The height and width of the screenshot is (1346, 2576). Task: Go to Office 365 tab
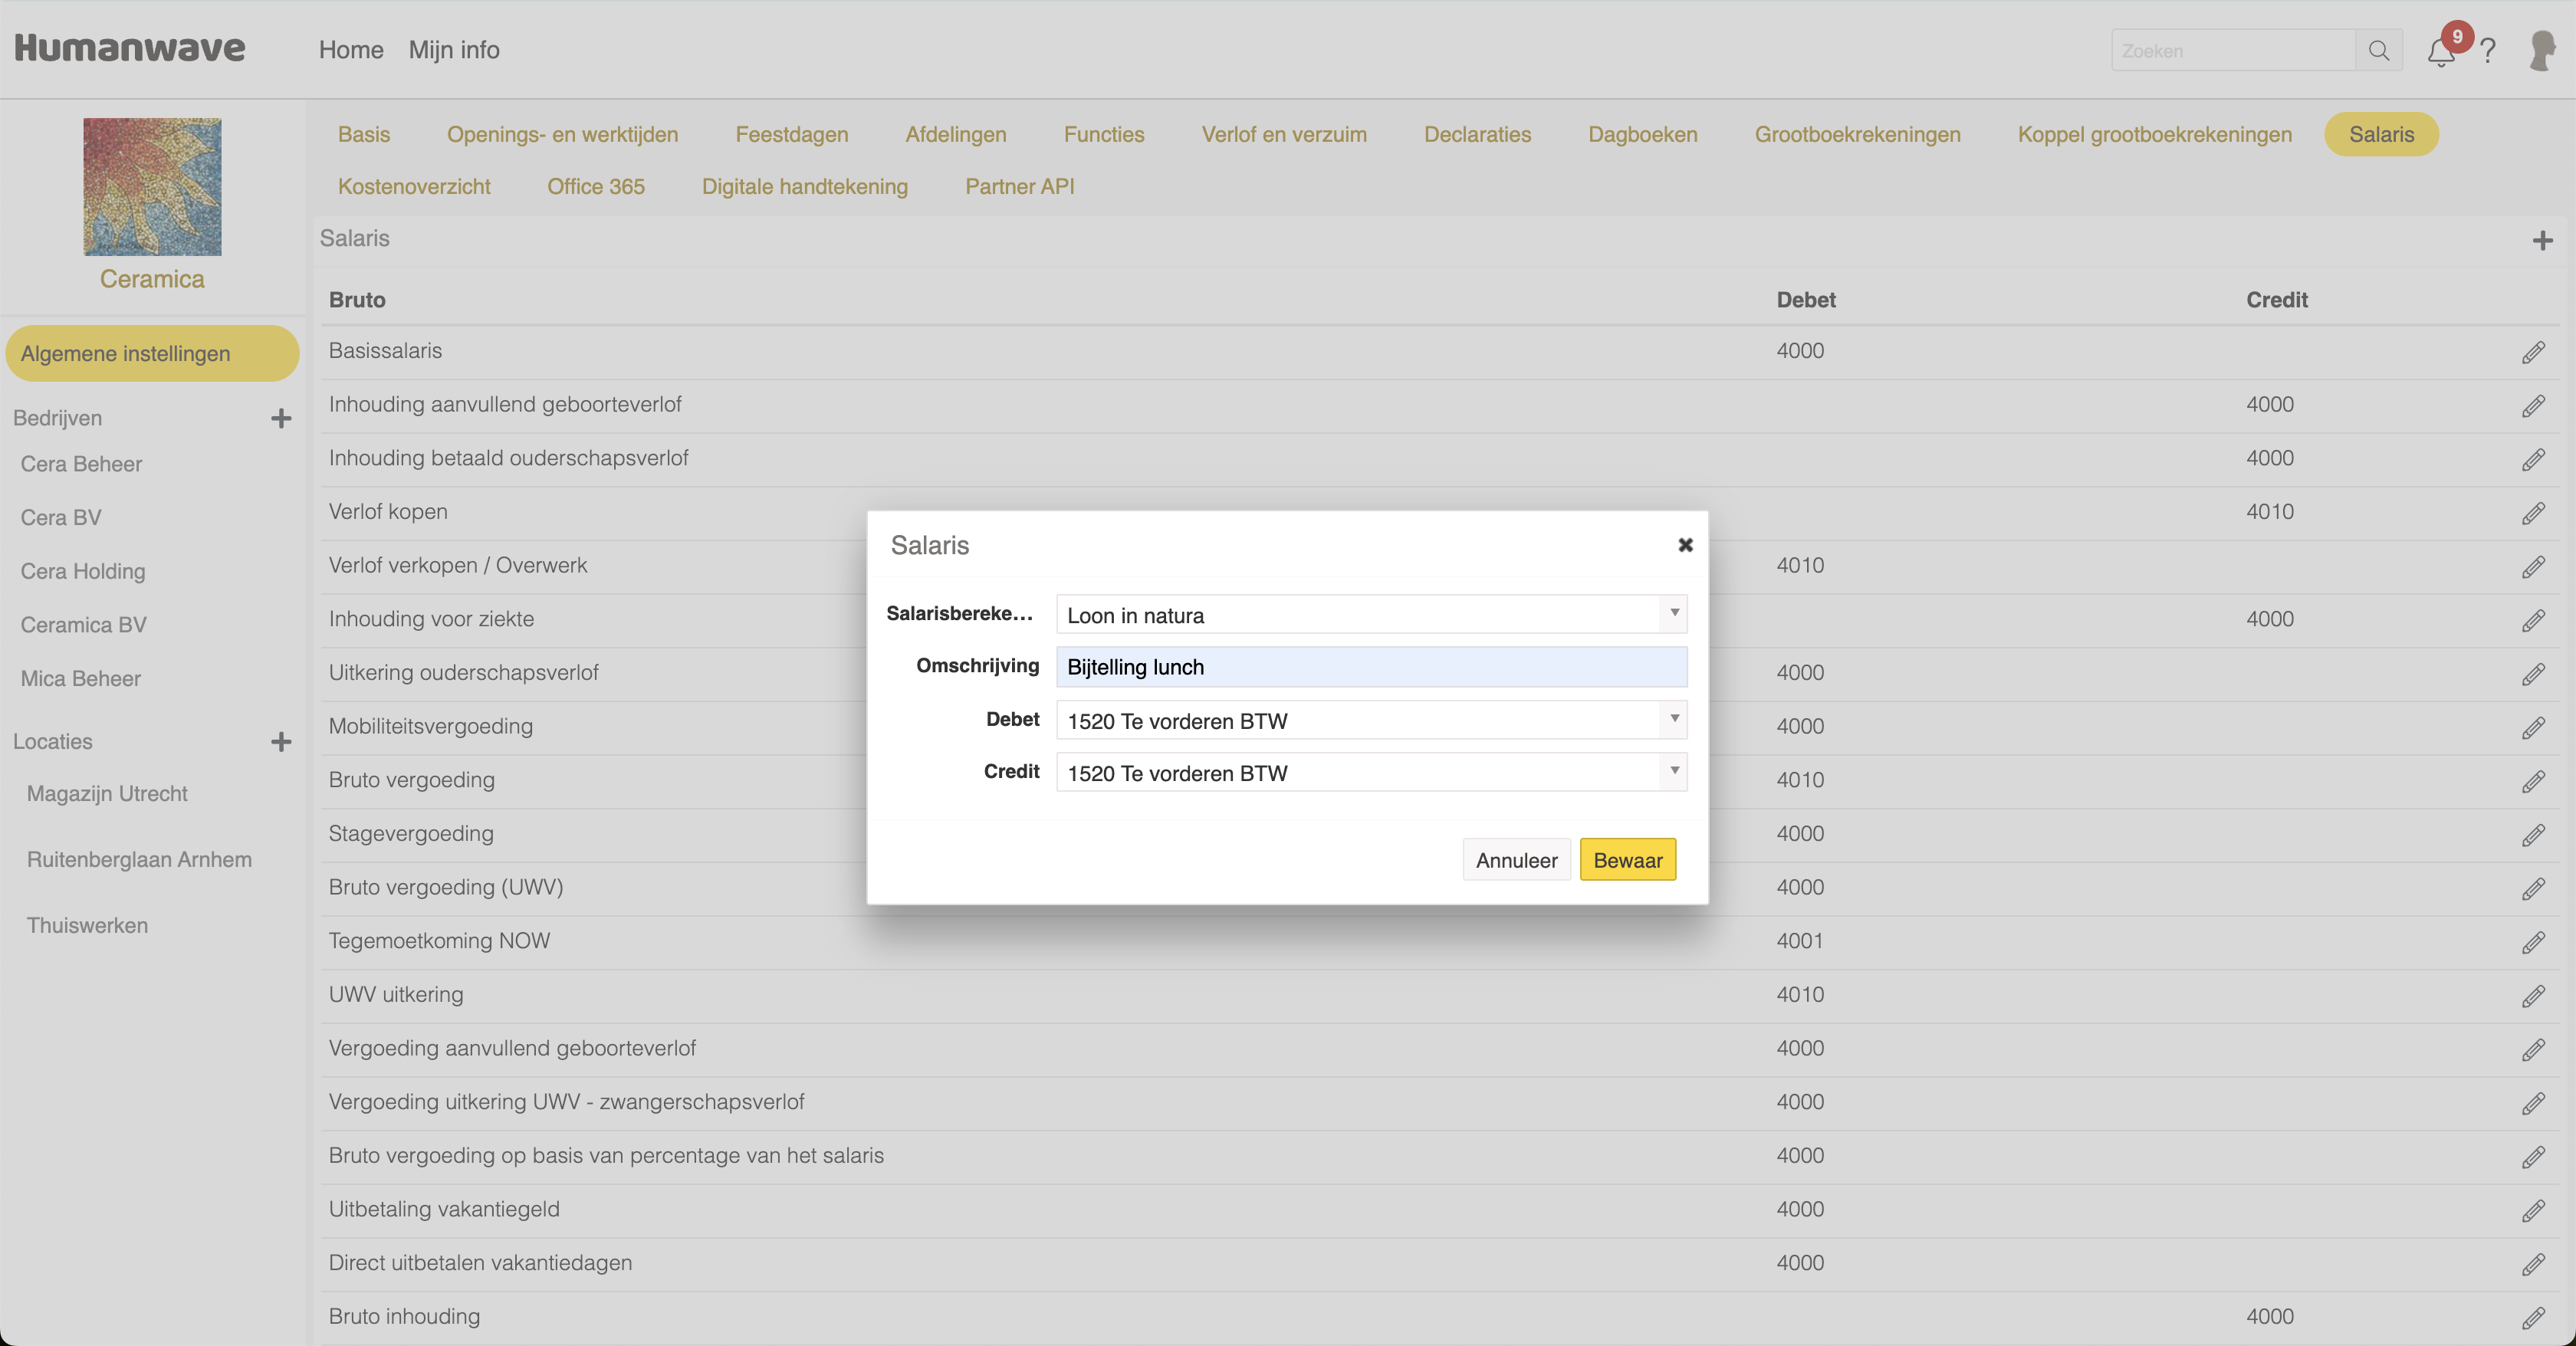pyautogui.click(x=595, y=186)
